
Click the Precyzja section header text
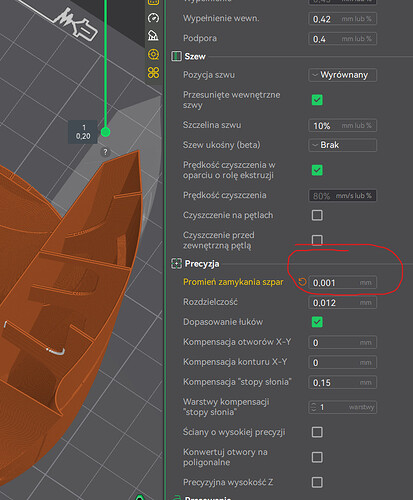[x=202, y=264]
